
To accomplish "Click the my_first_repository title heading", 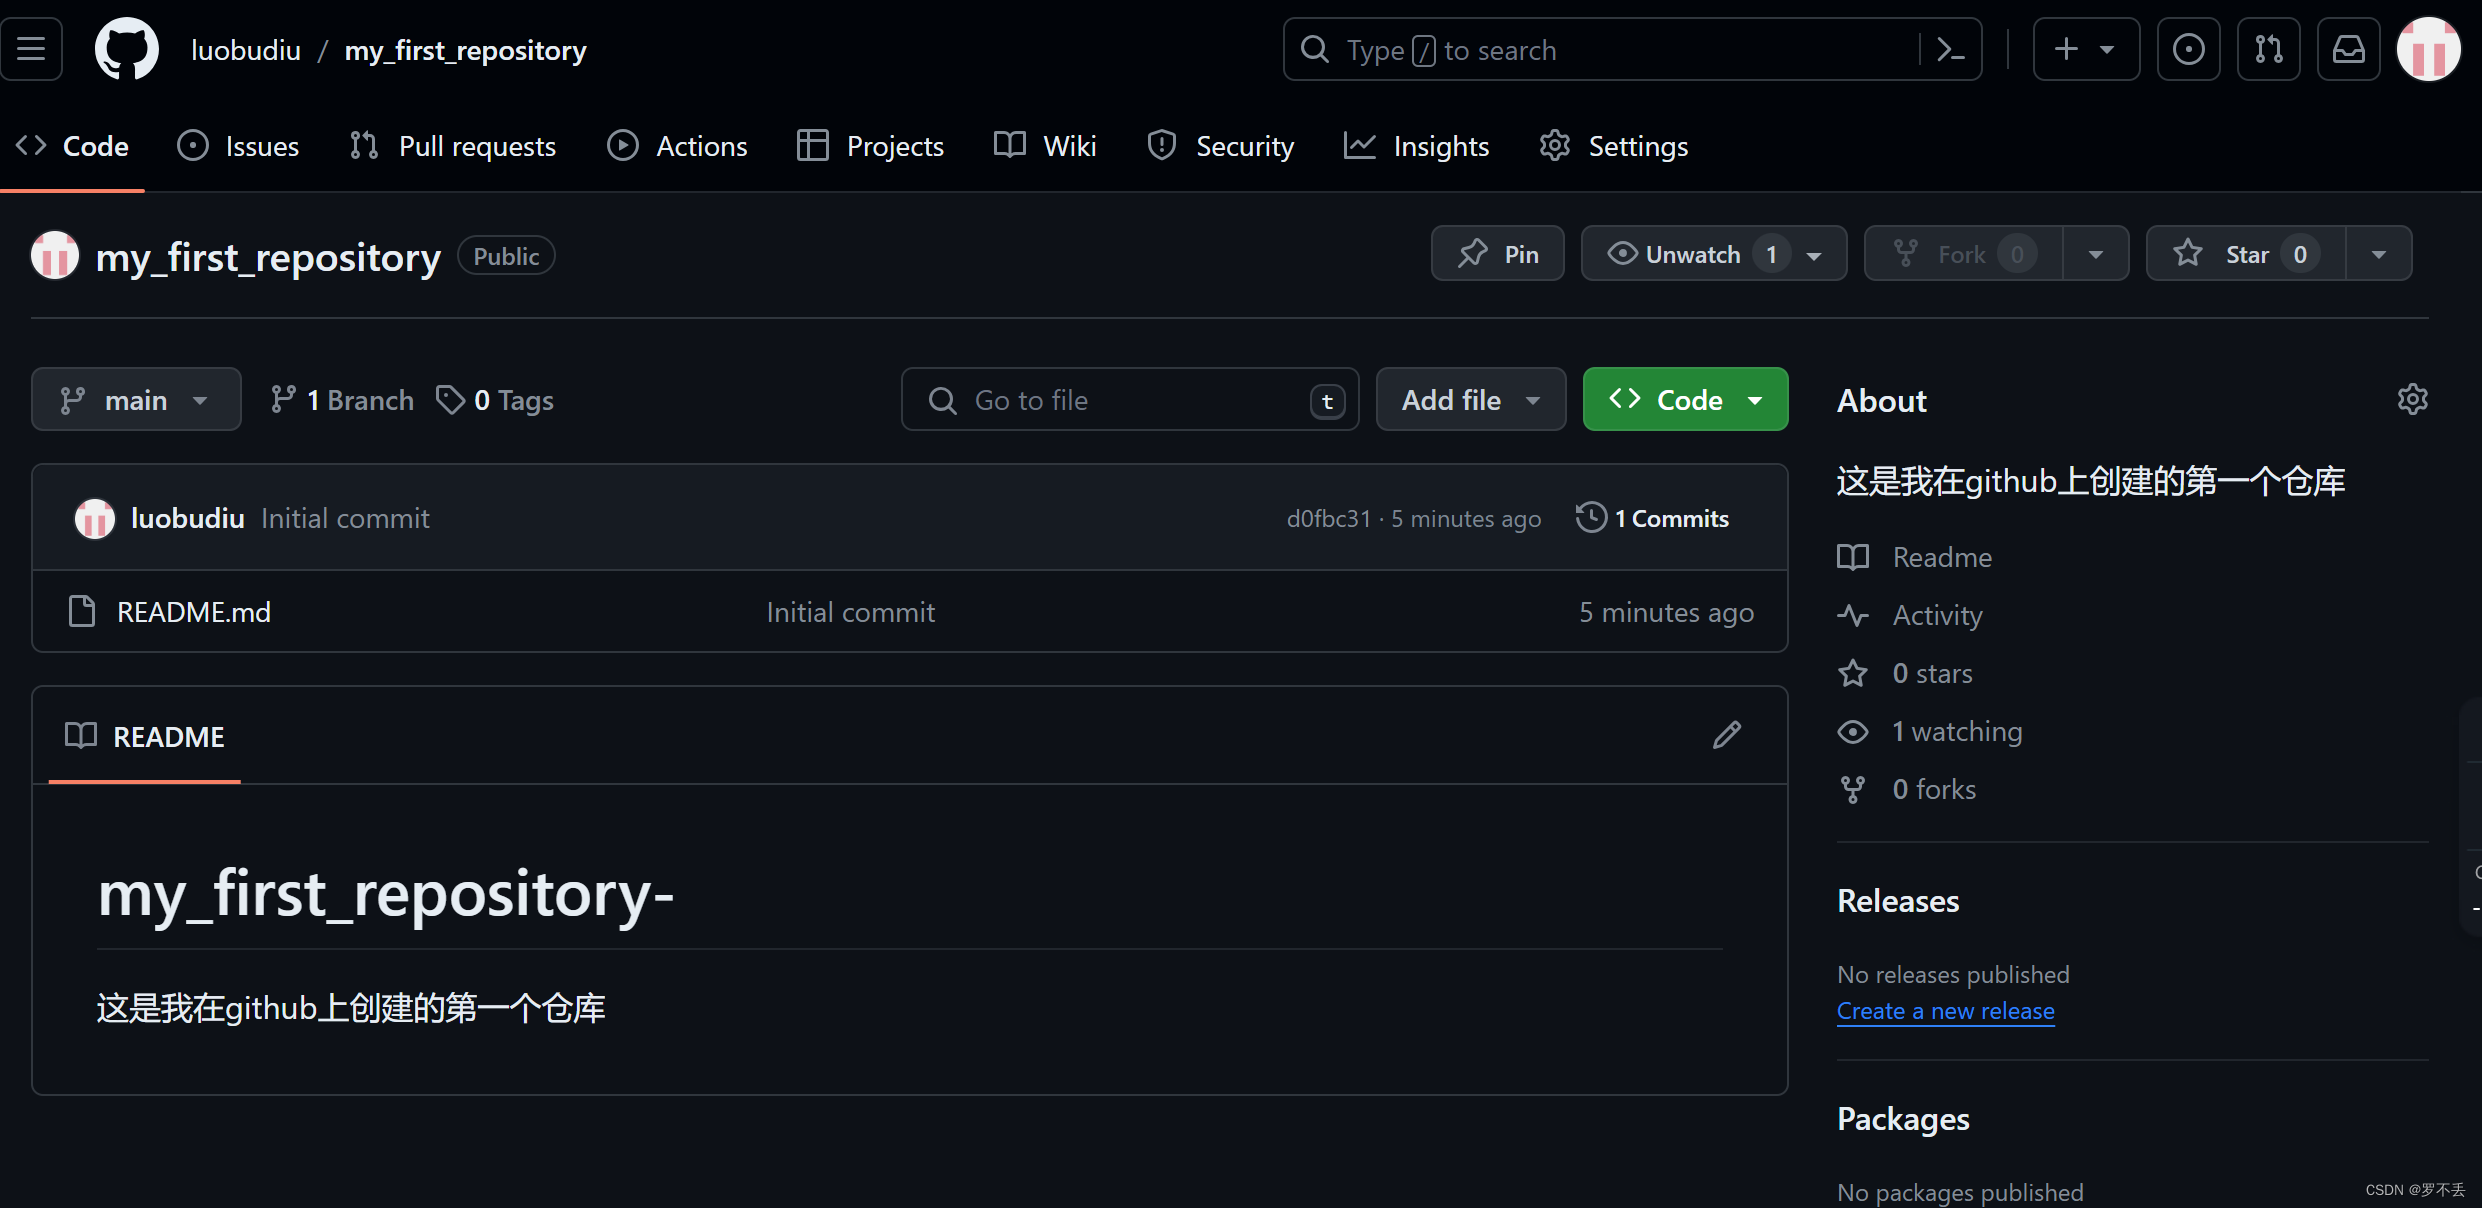I will tap(268, 257).
